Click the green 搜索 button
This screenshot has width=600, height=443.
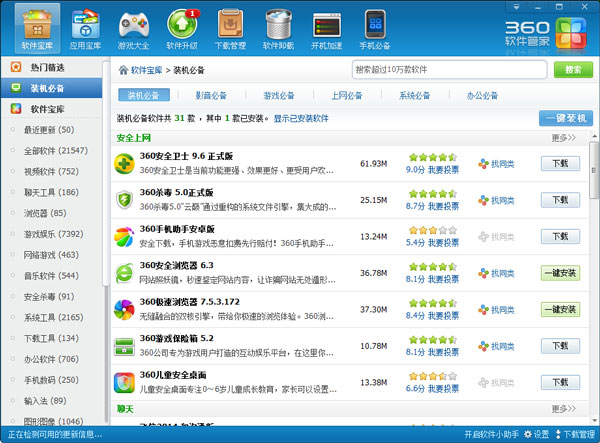coord(573,70)
